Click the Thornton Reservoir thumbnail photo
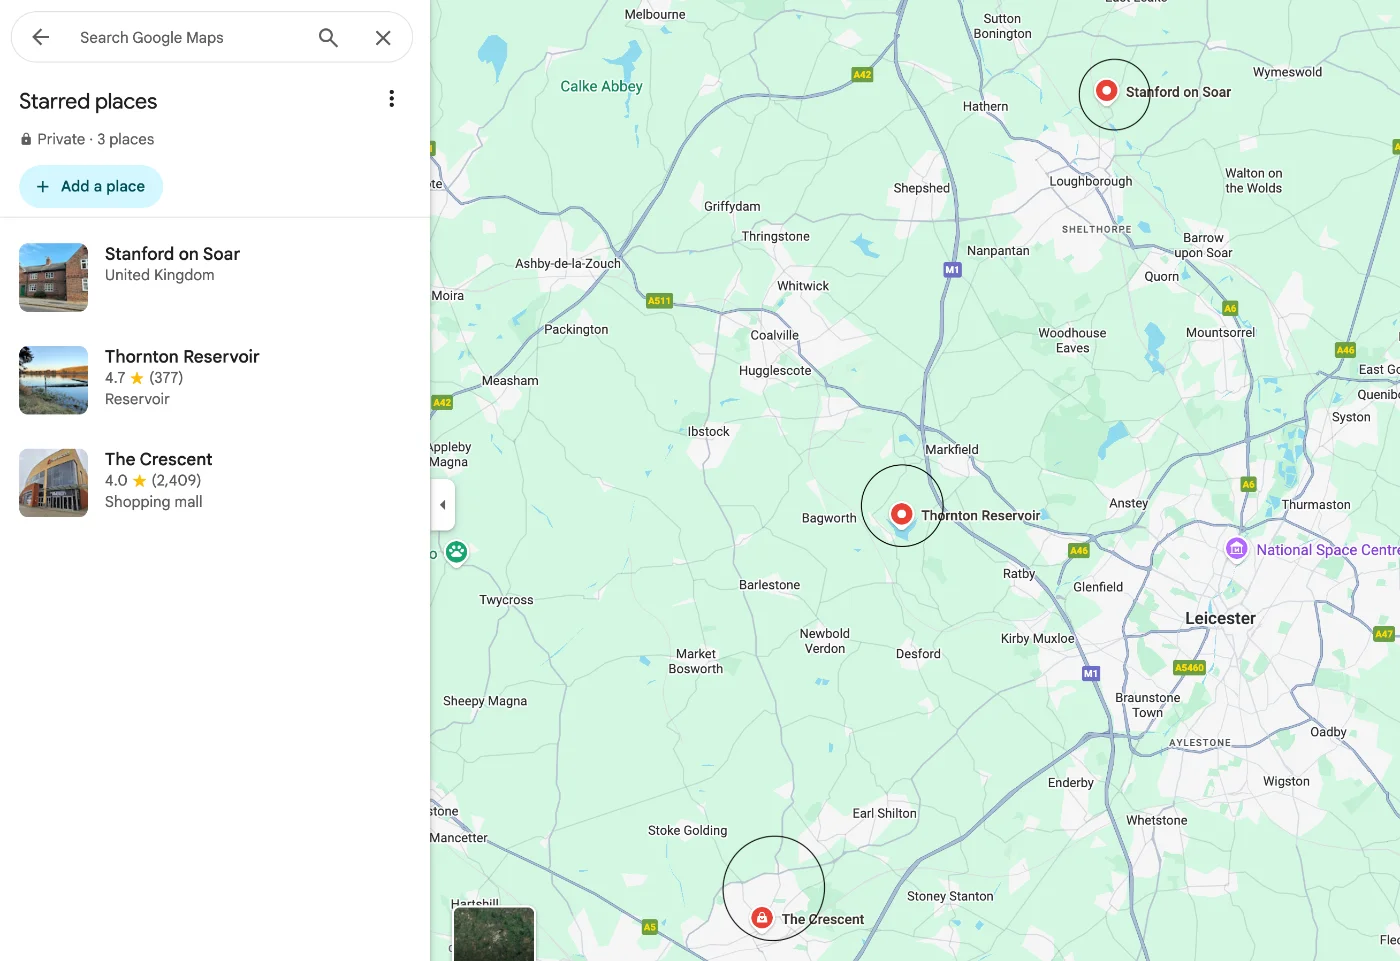The image size is (1400, 961). click(x=54, y=381)
